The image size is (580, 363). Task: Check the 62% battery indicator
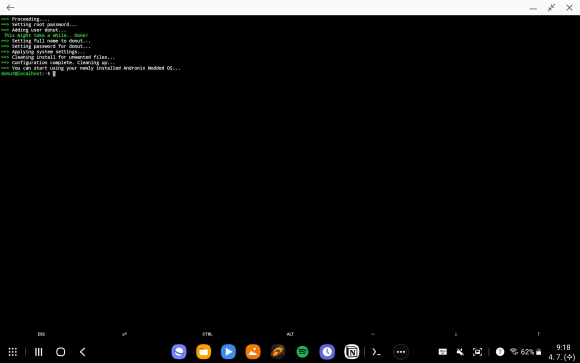coord(531,352)
